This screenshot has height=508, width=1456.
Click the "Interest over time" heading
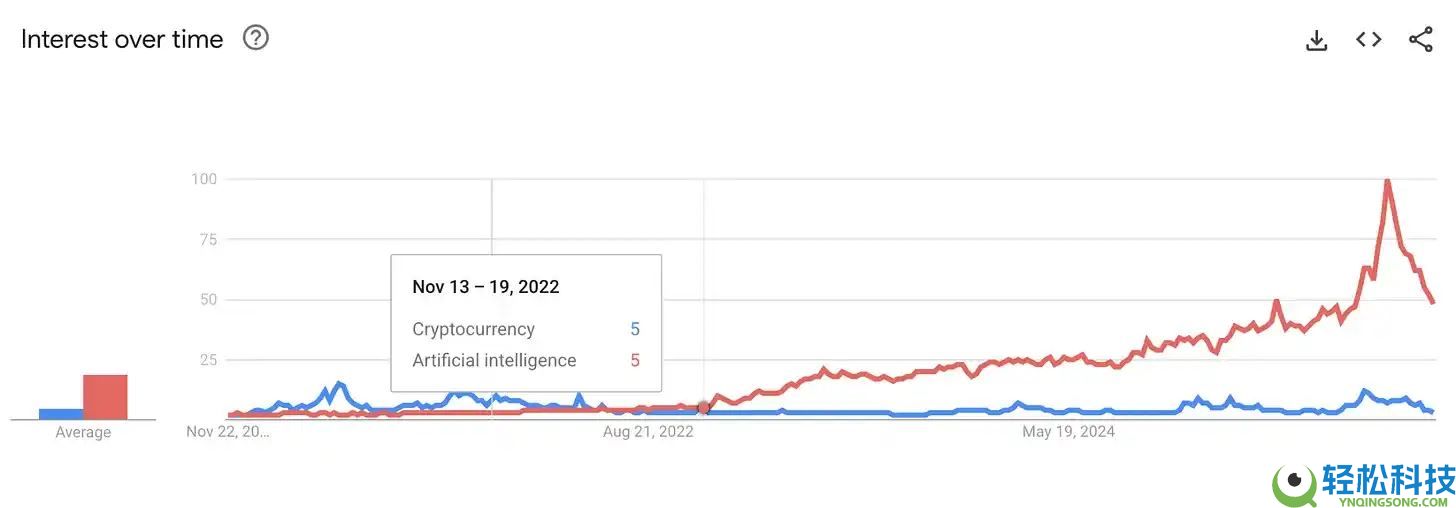coord(122,39)
